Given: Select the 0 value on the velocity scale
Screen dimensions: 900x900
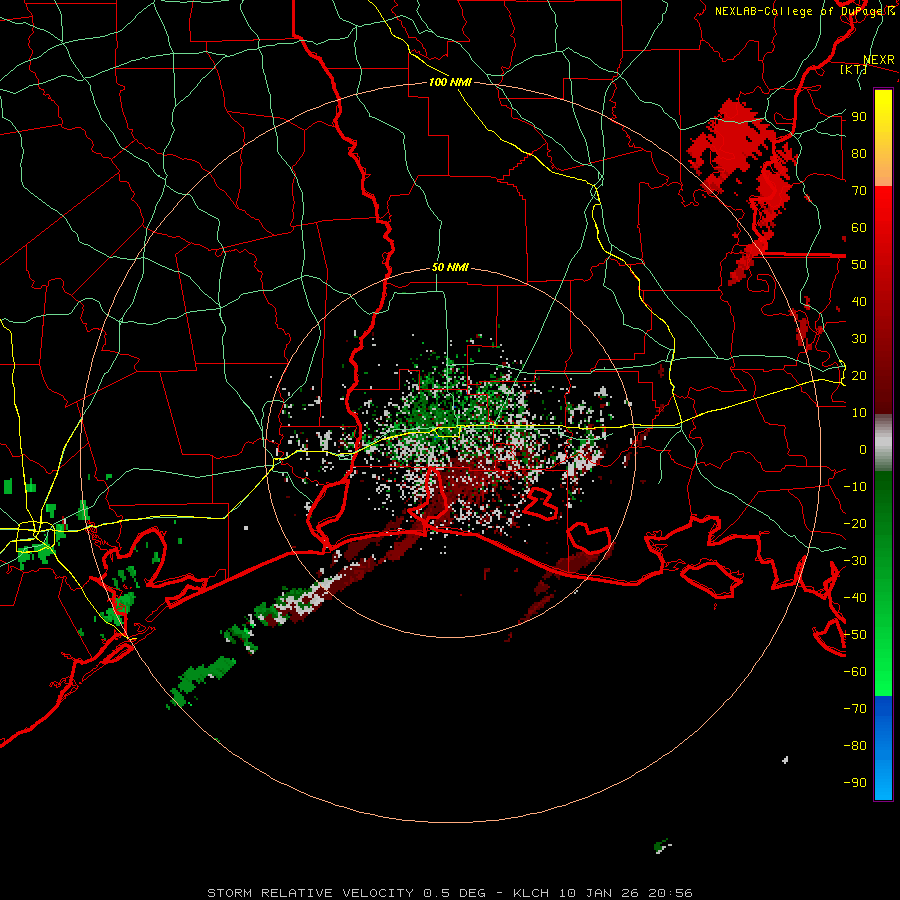Looking at the screenshot, I should coord(863,449).
